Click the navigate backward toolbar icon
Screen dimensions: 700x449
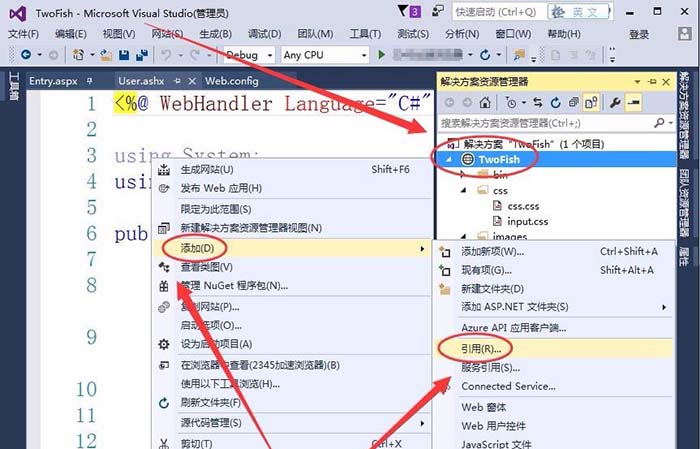pyautogui.click(x=26, y=55)
